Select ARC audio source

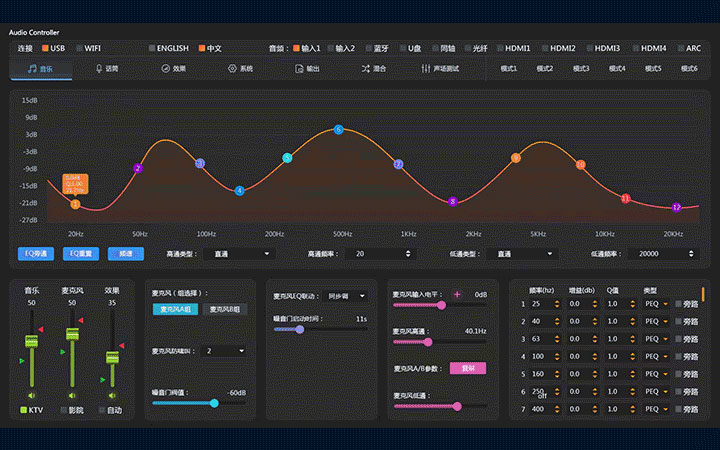click(689, 48)
